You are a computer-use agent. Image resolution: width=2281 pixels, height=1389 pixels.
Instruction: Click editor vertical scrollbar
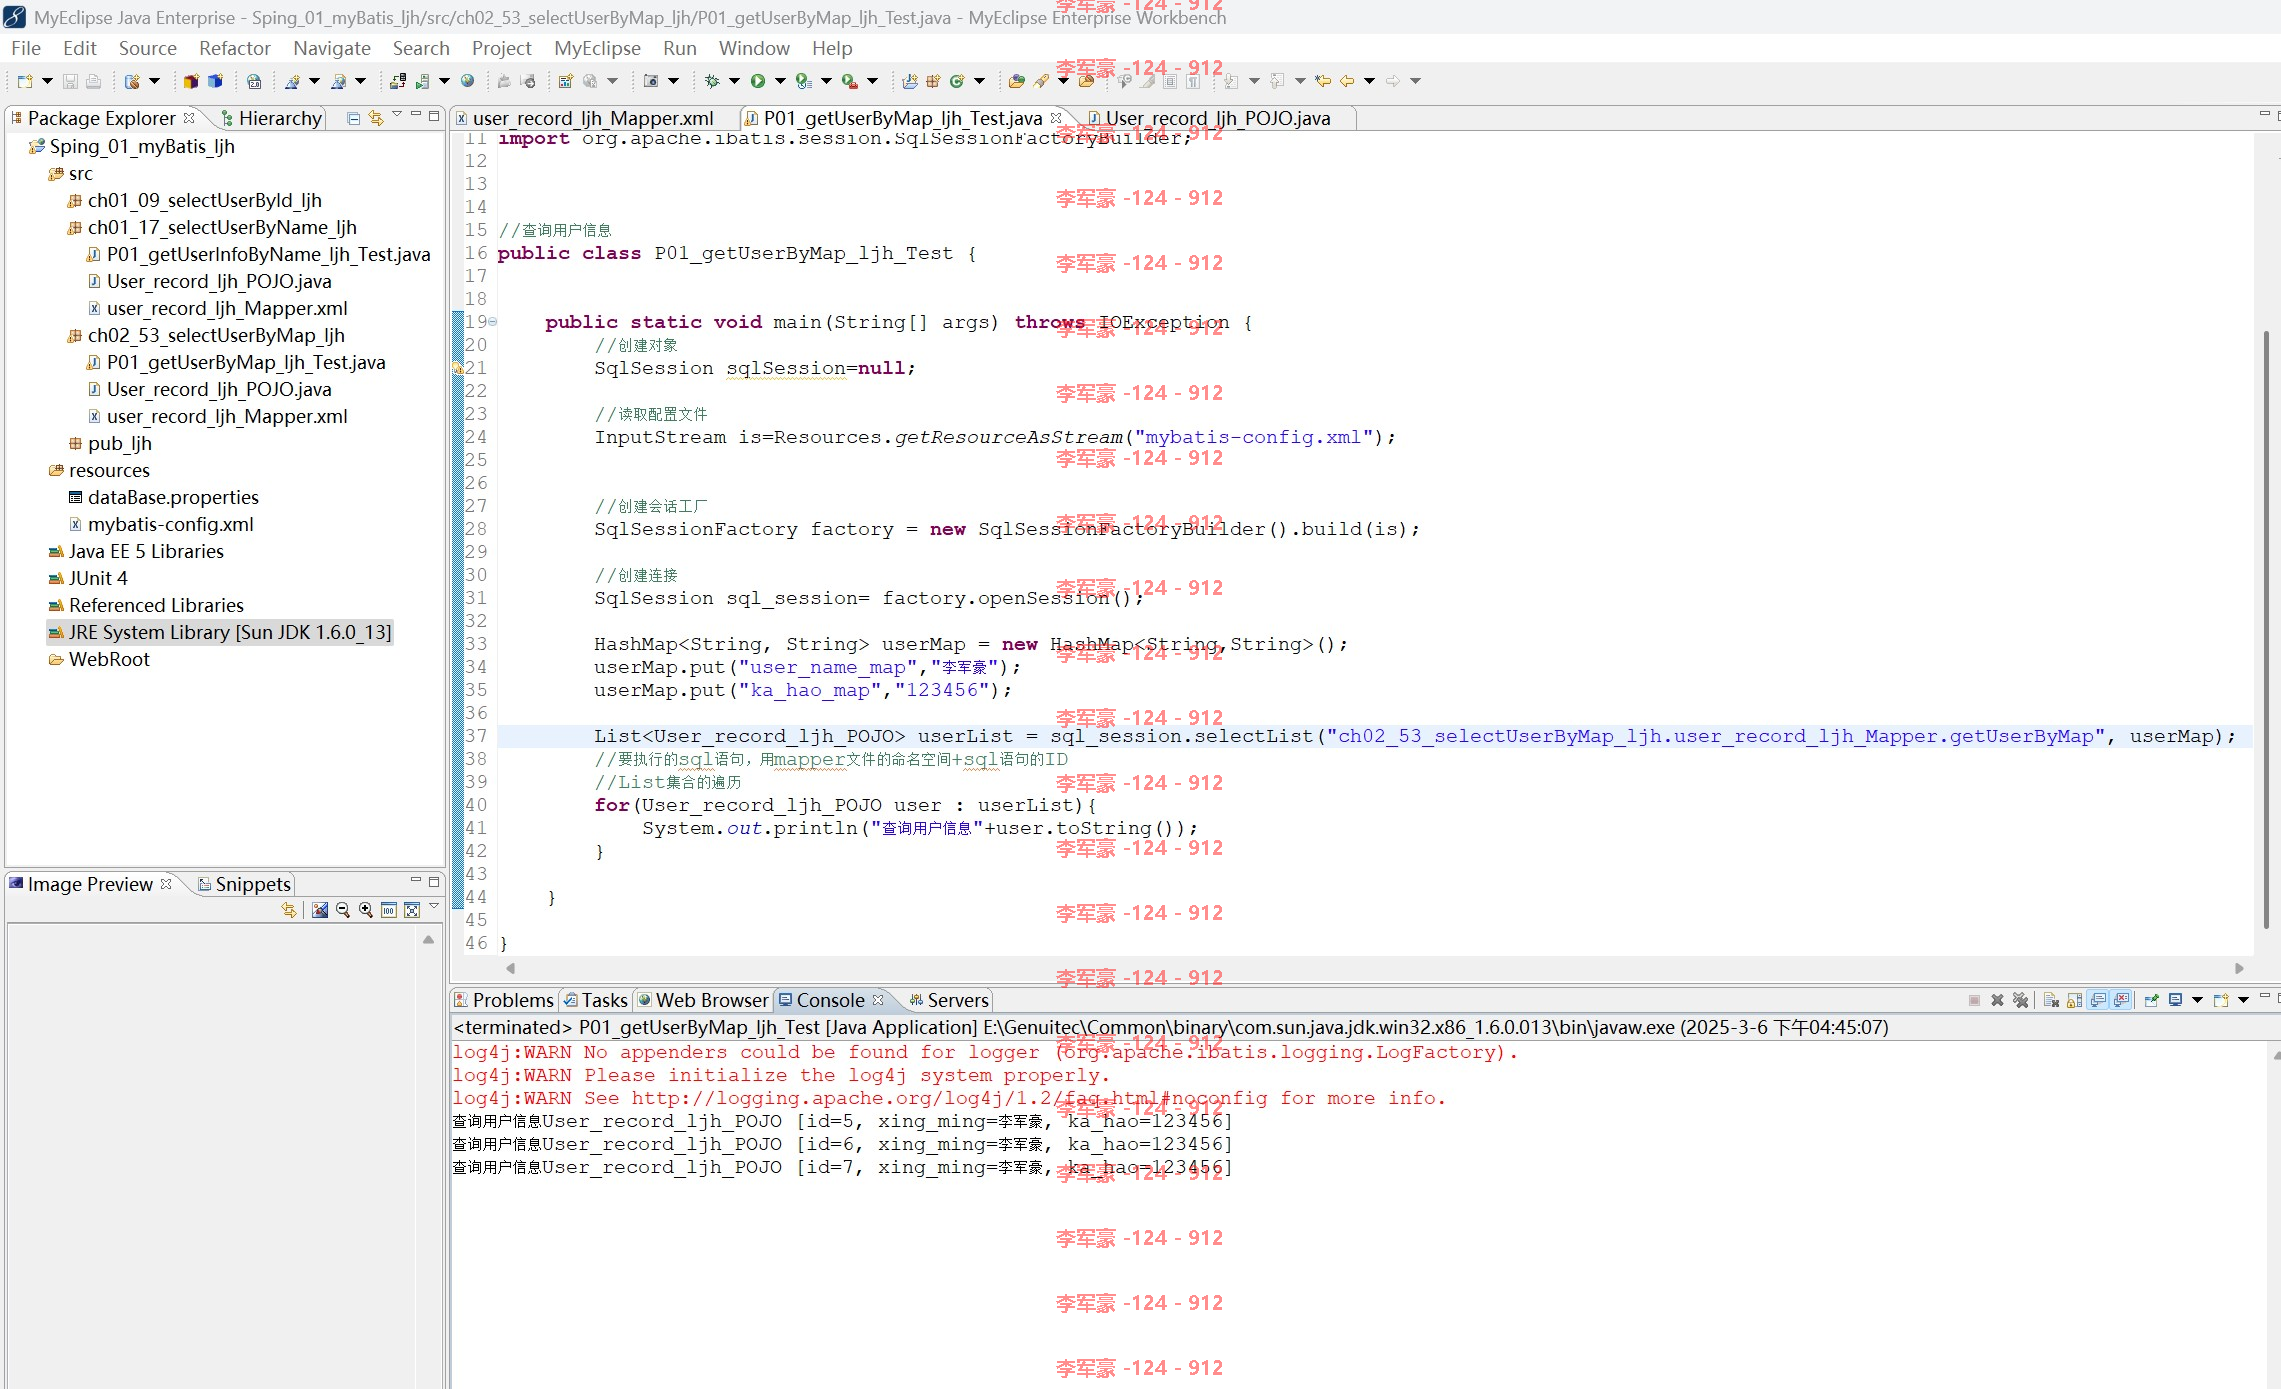(x=2267, y=630)
